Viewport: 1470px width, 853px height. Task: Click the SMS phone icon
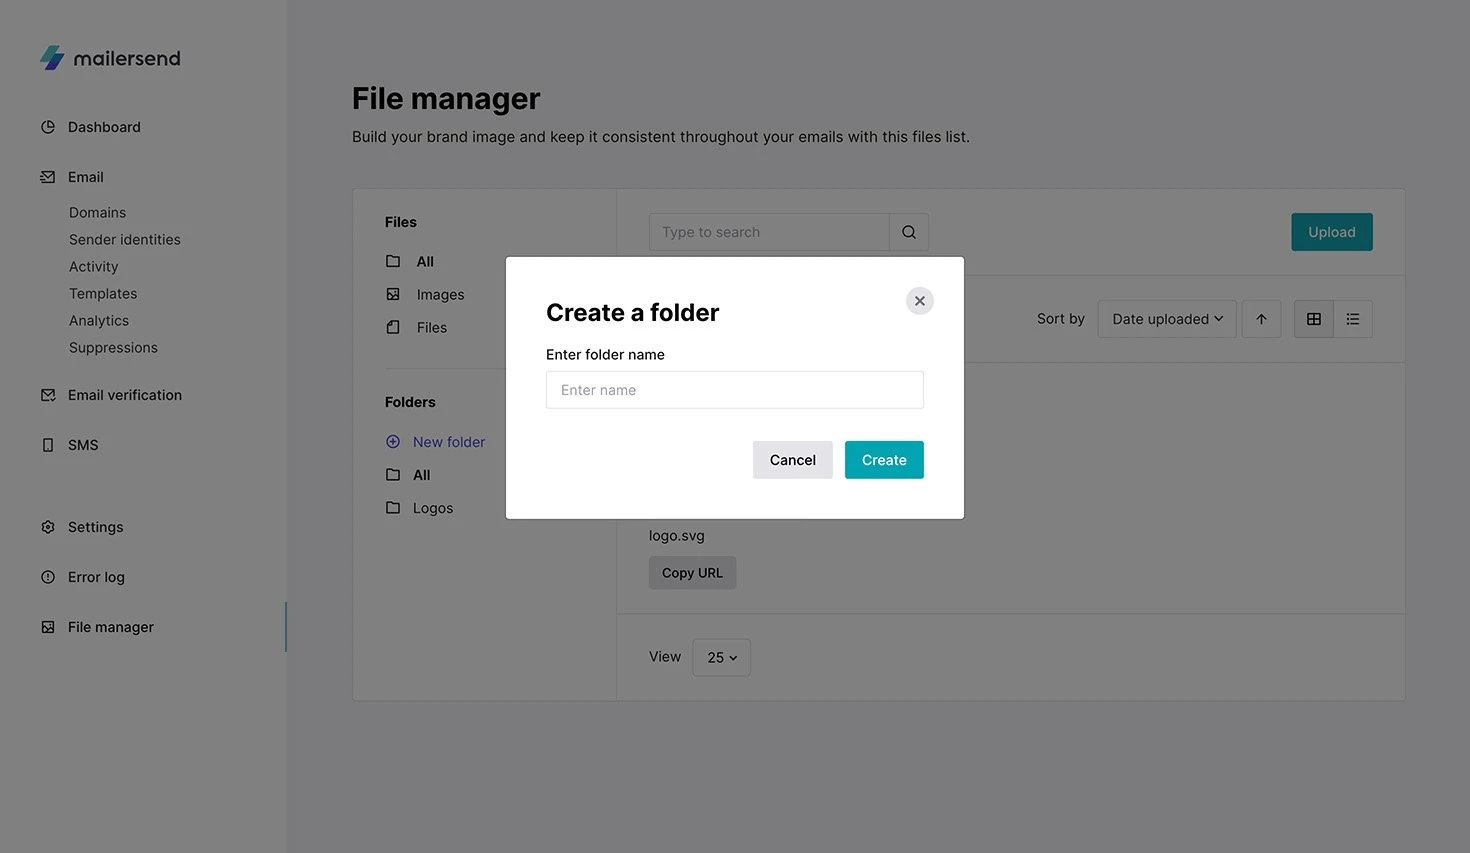[48, 445]
